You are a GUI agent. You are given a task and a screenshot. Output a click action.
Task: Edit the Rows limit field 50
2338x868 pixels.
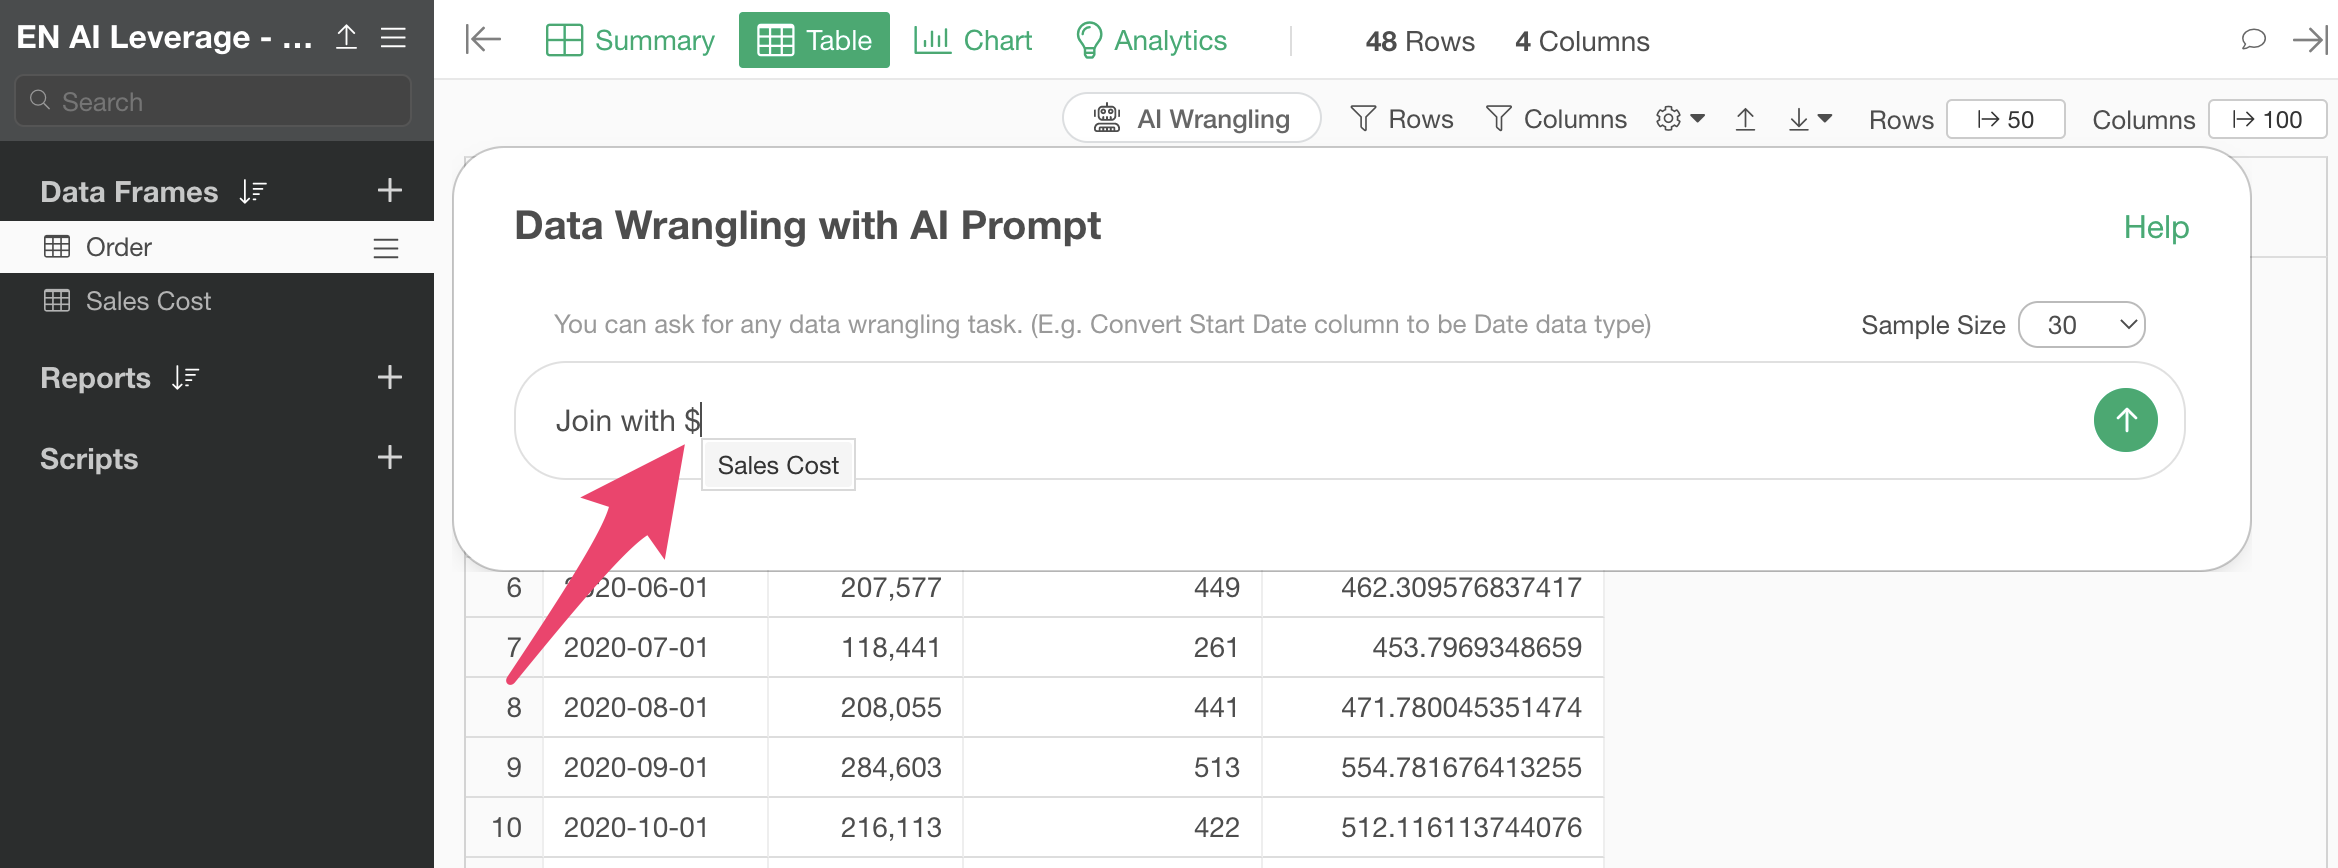[2005, 119]
